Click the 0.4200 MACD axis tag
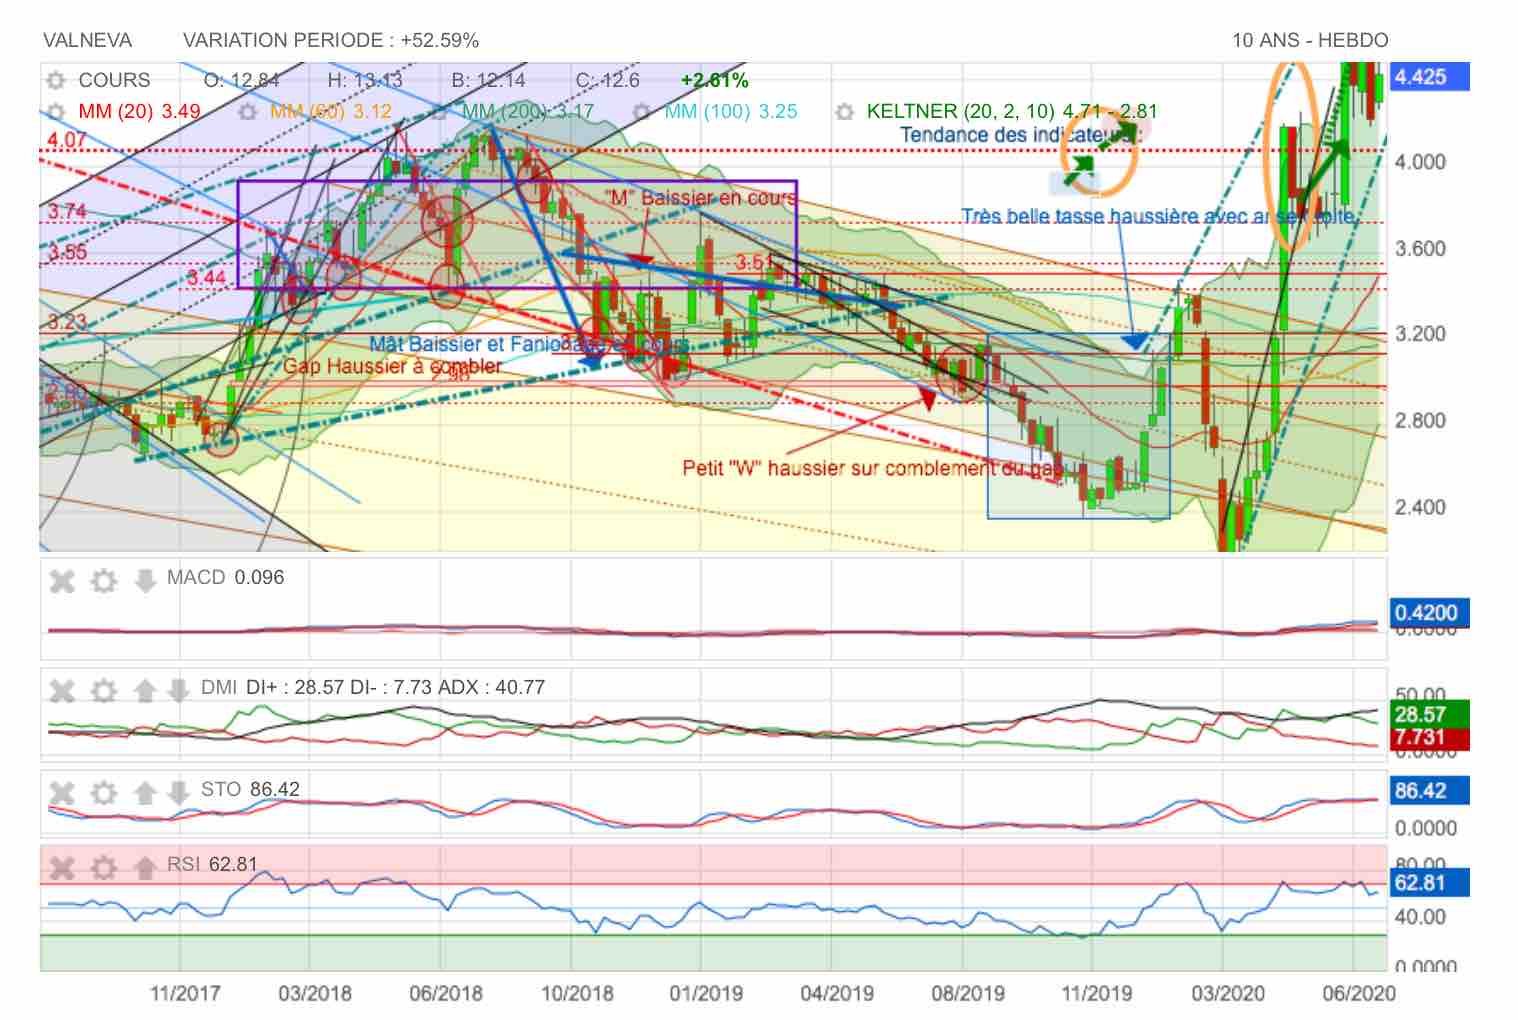Image resolution: width=1518 pixels, height=1020 pixels. (1429, 612)
